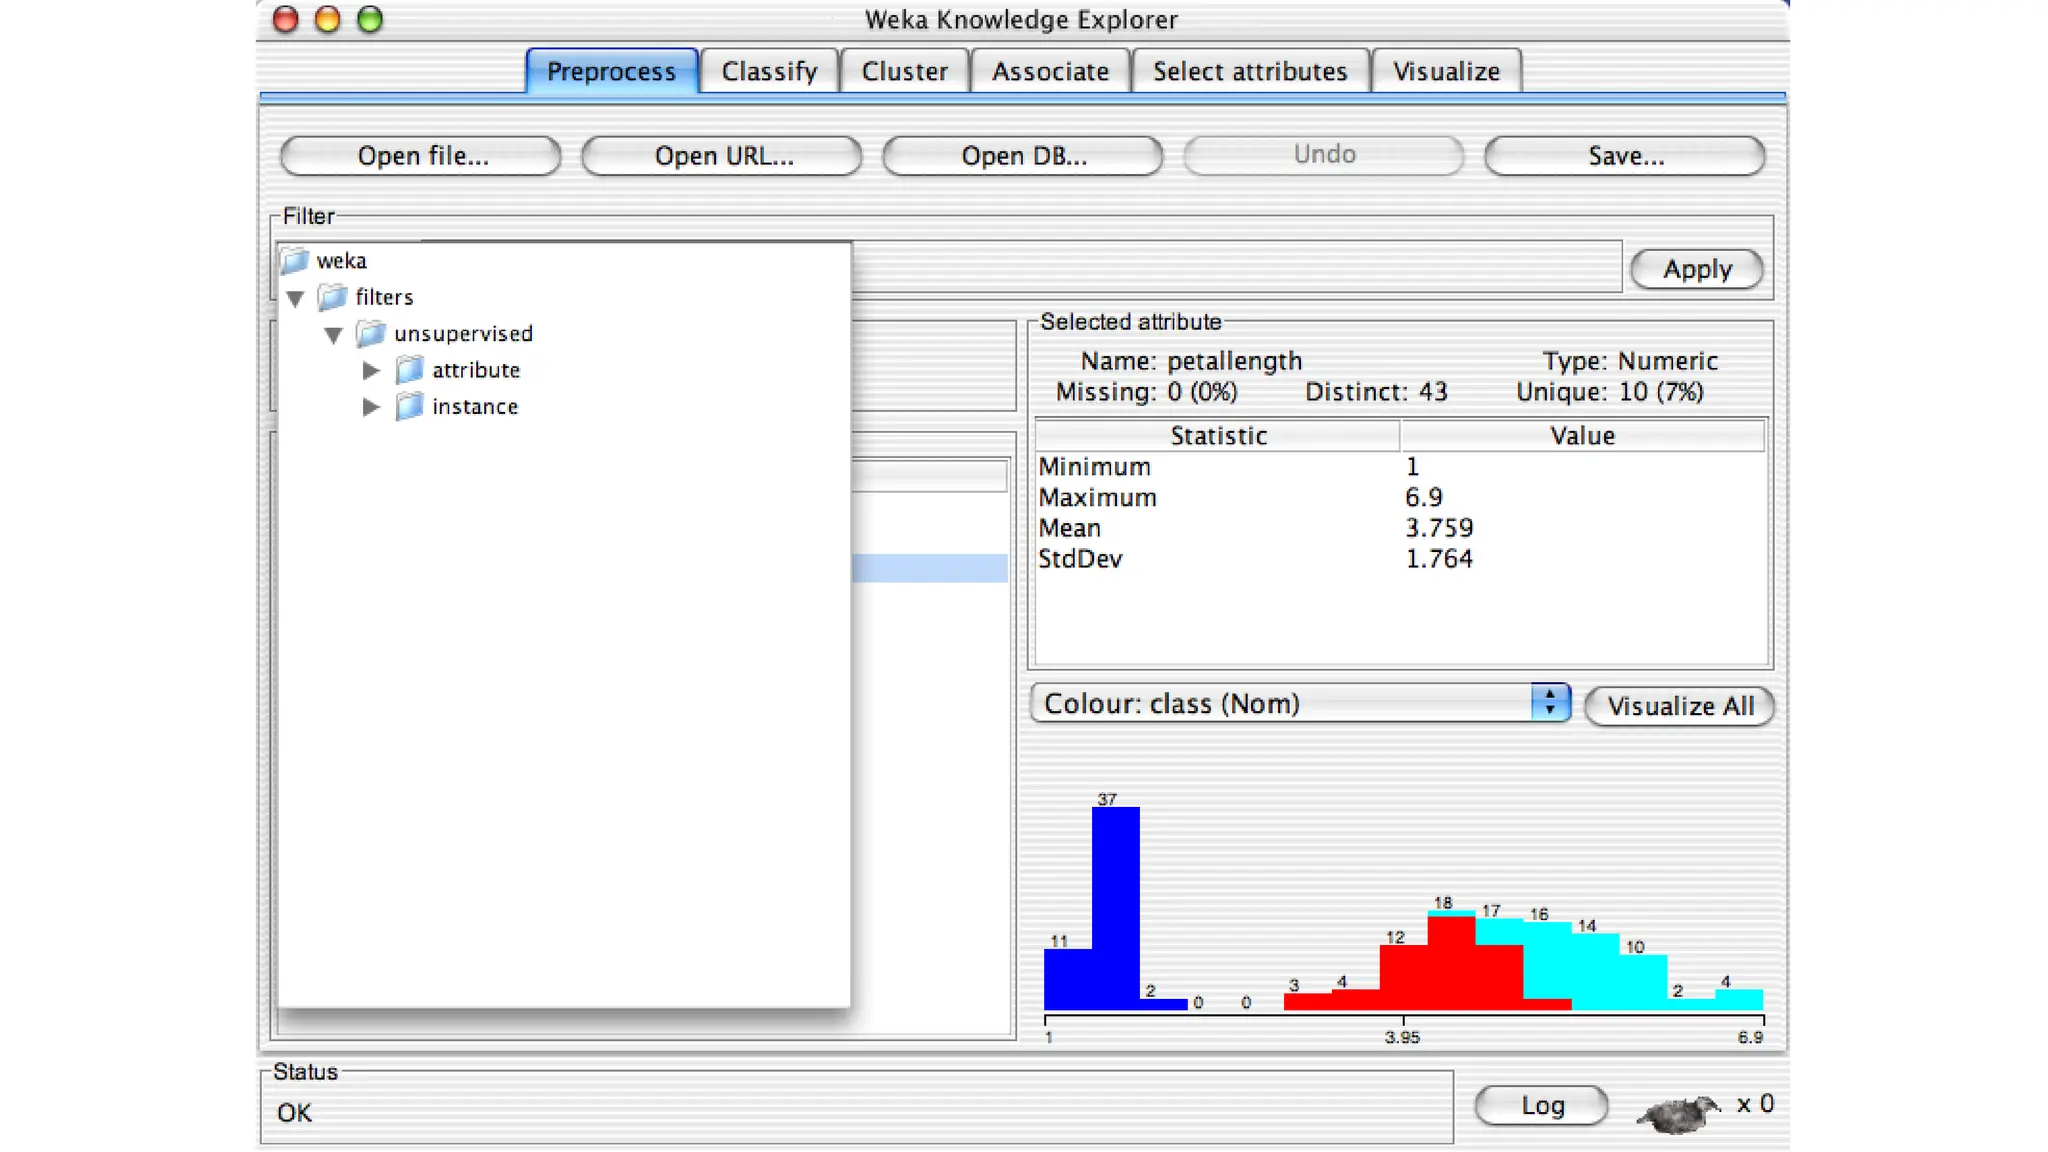Switch to the Select attributes tab
2048x1152 pixels.
[x=1249, y=72]
